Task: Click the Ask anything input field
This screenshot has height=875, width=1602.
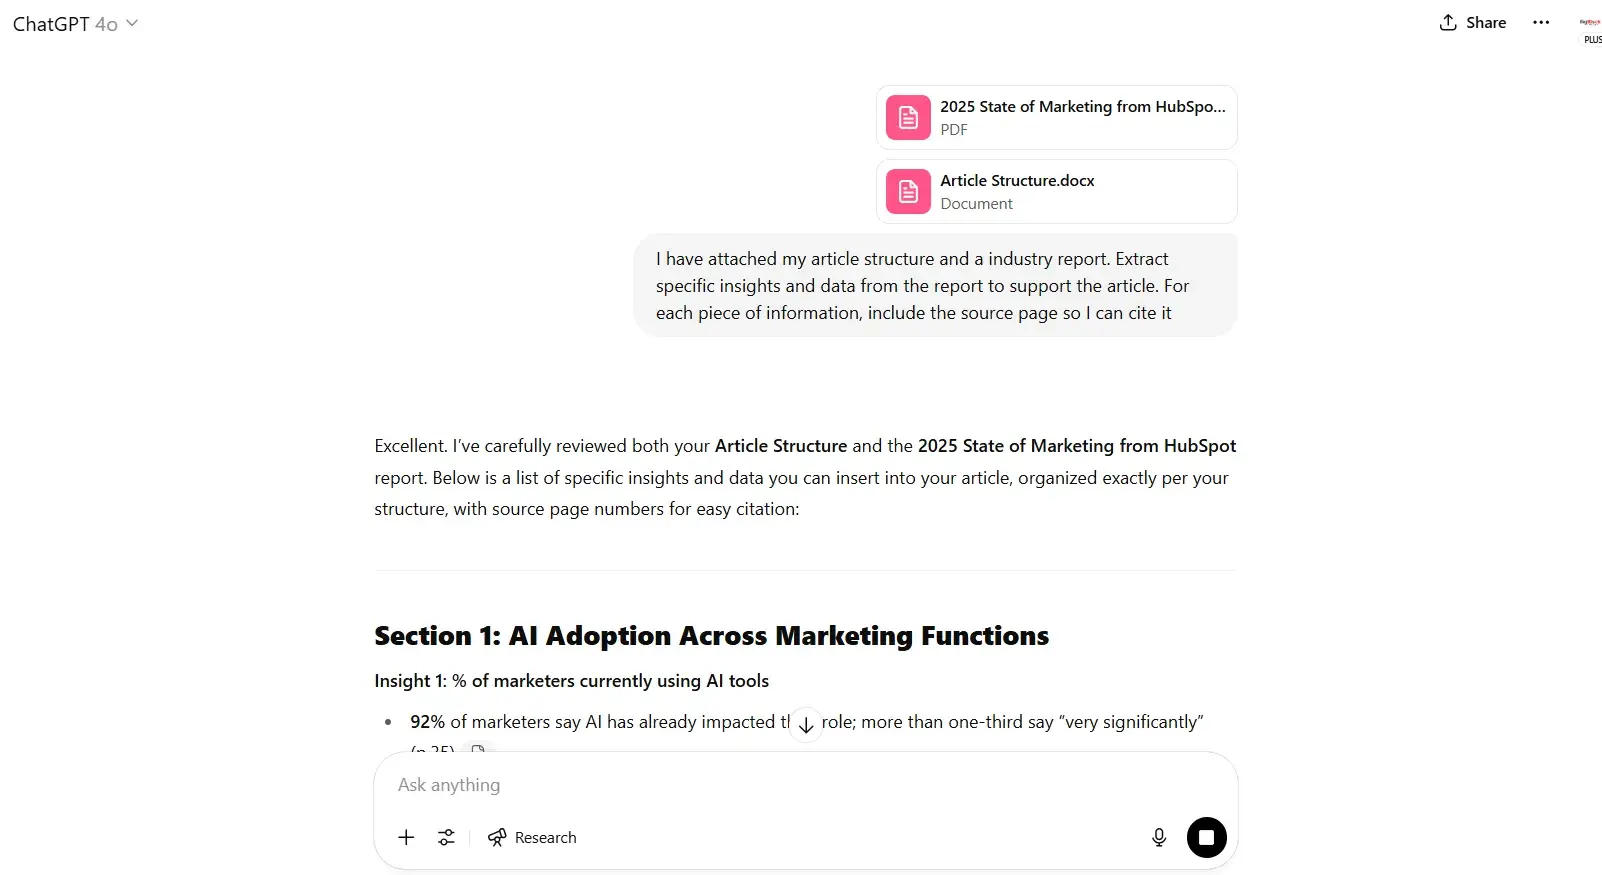Action: click(x=700, y=785)
